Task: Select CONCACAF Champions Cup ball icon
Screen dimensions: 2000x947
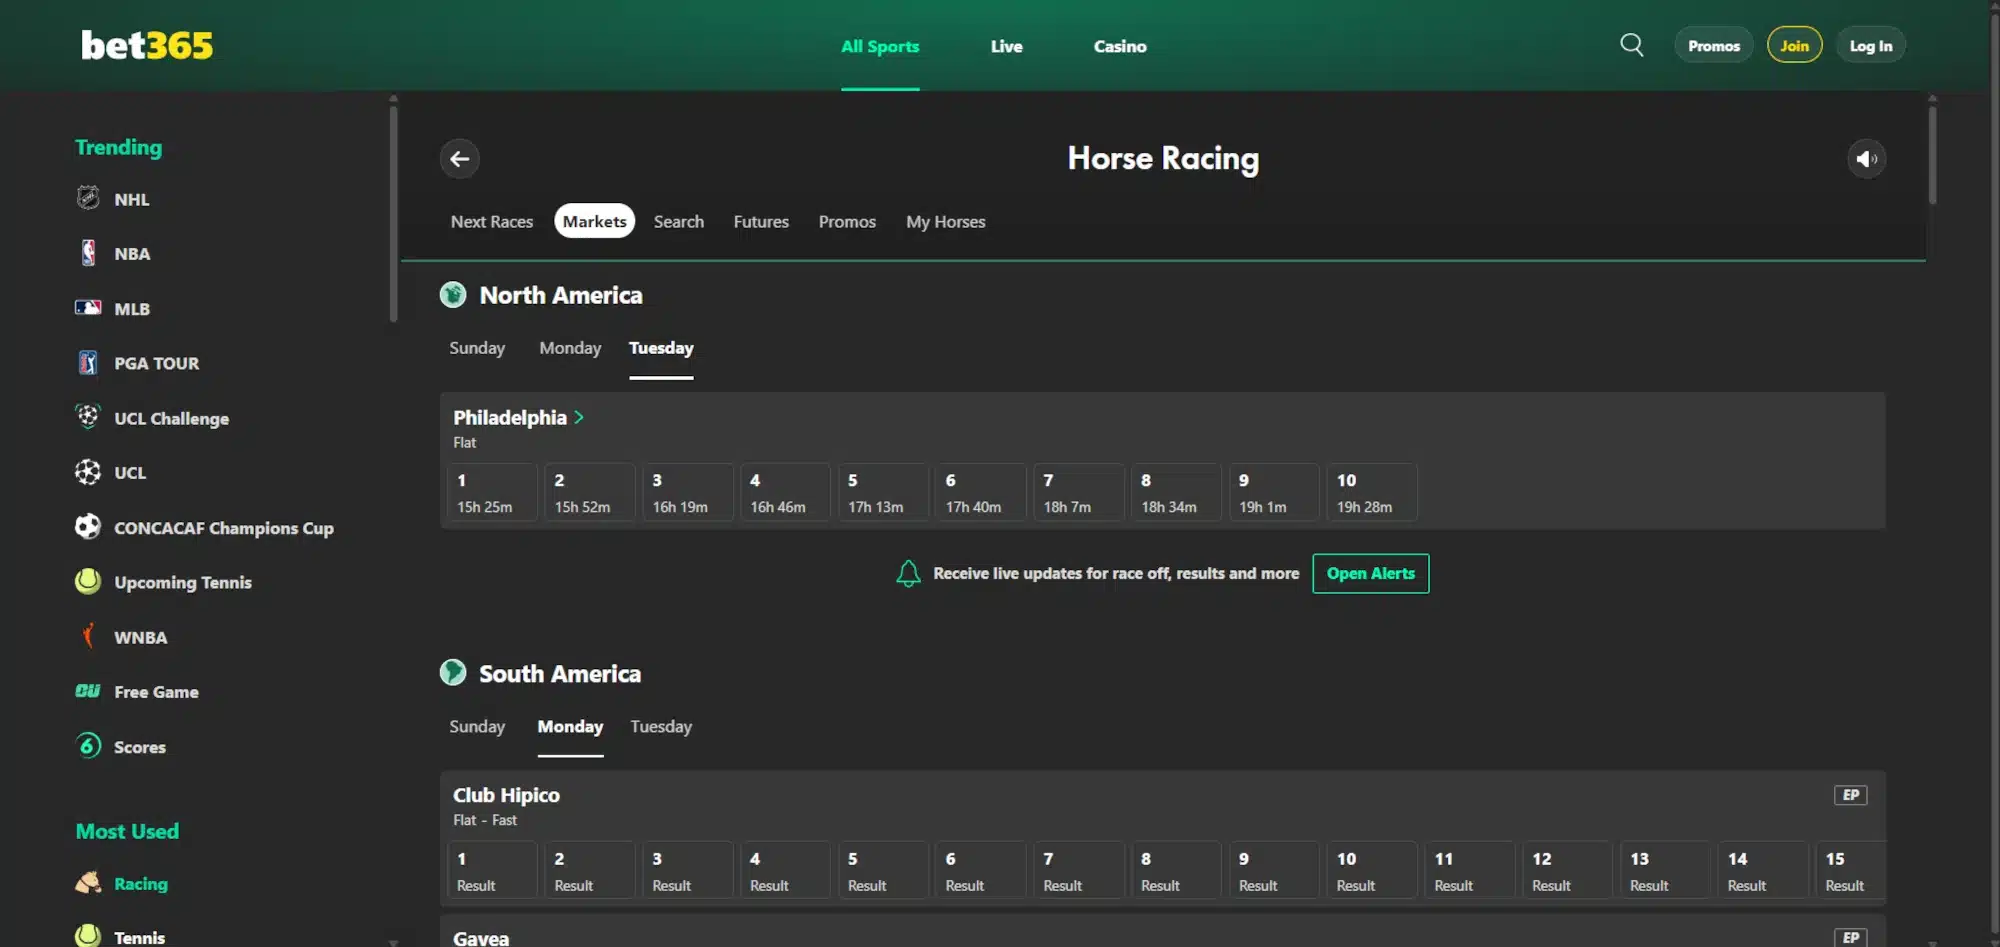Action: pos(88,527)
